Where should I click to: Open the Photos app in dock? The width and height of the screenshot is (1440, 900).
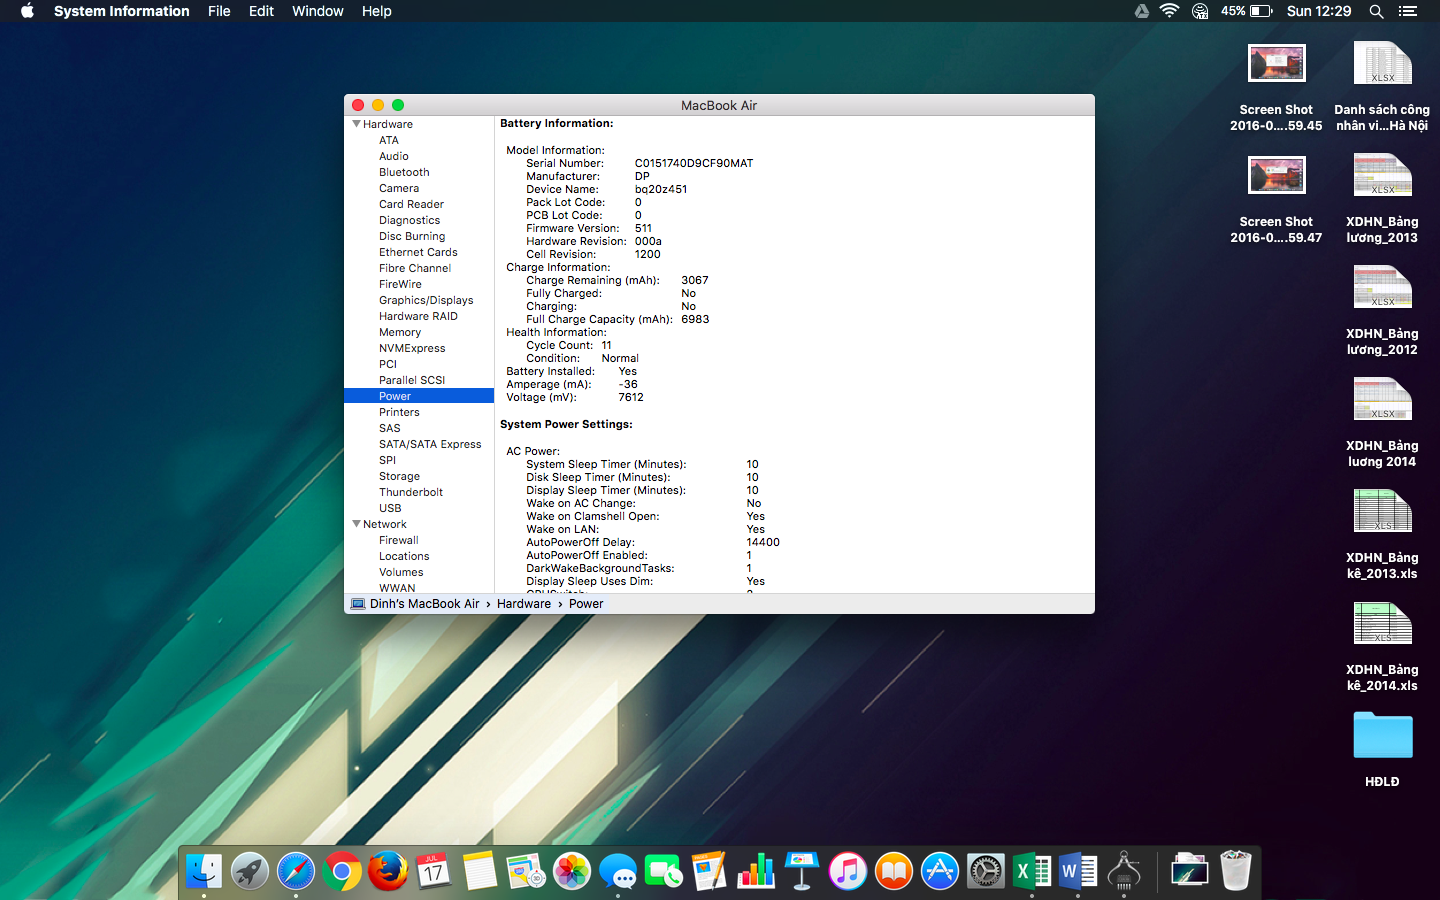tap(572, 871)
